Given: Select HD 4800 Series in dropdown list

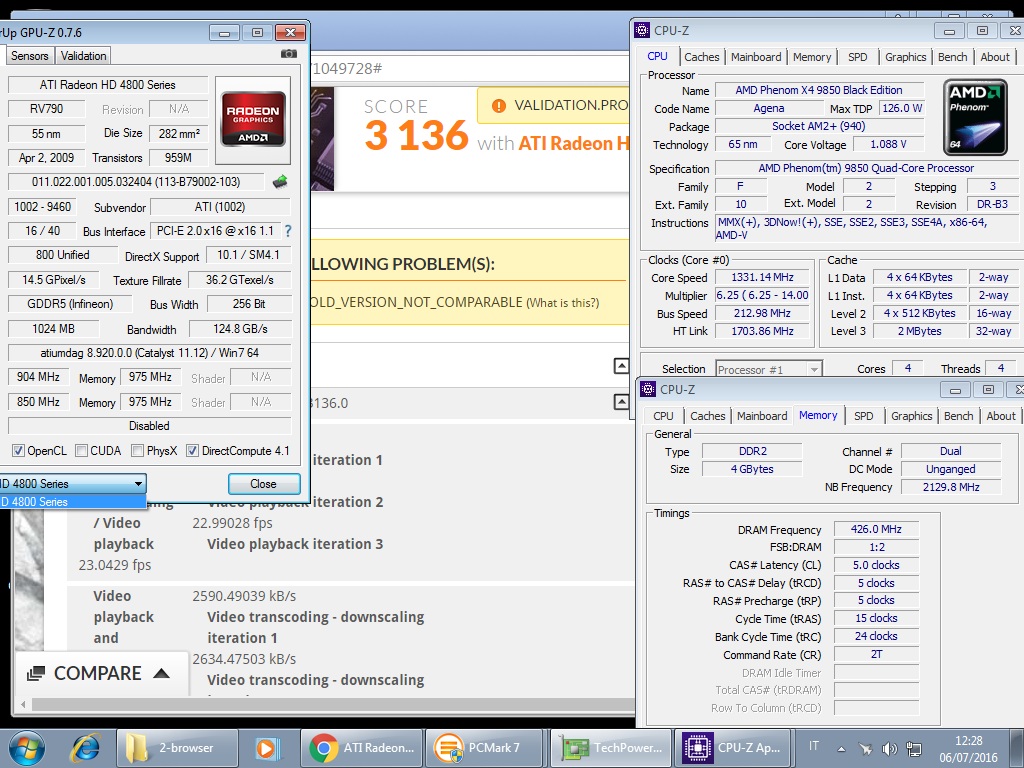Looking at the screenshot, I should [72, 502].
